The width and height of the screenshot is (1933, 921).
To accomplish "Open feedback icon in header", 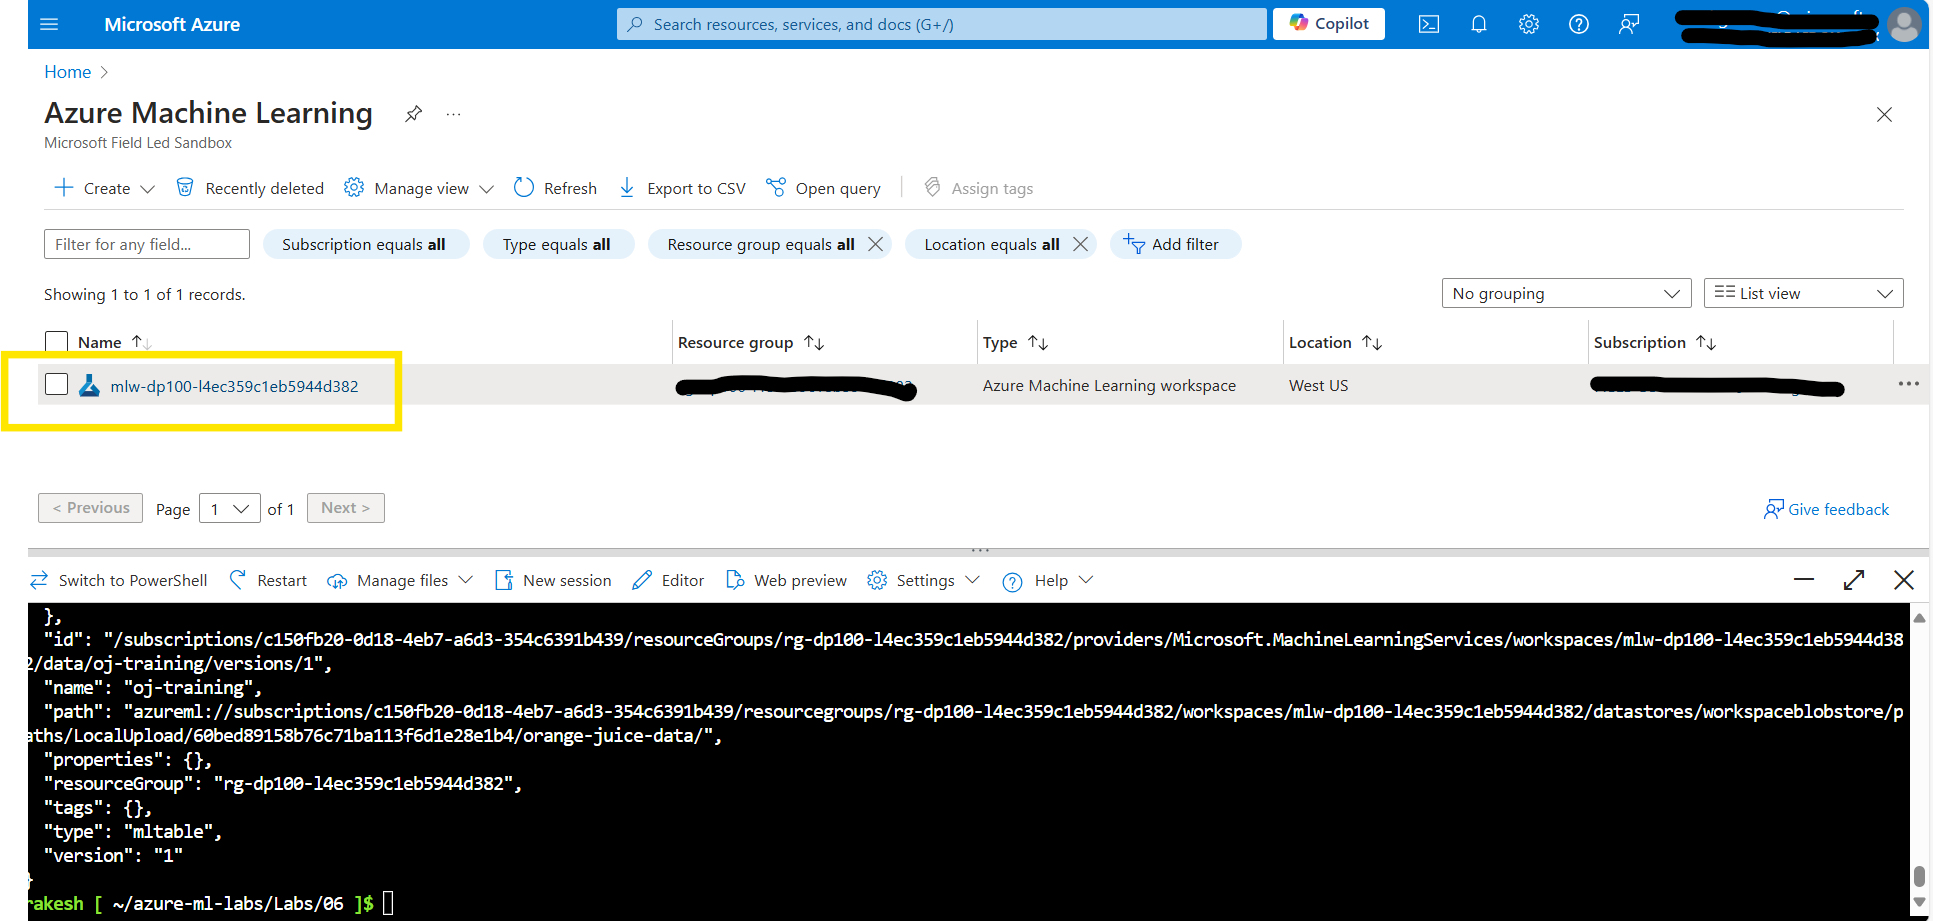I will pyautogui.click(x=1629, y=24).
